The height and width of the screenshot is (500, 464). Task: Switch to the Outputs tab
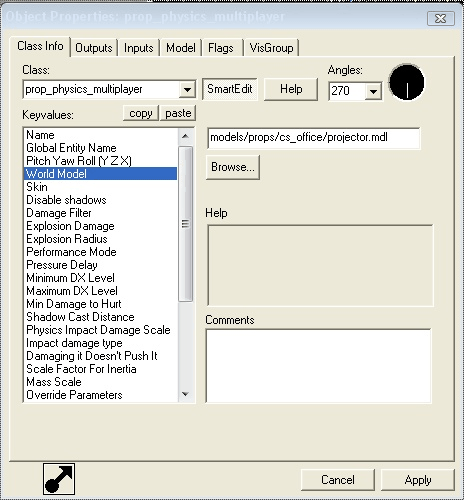[94, 48]
